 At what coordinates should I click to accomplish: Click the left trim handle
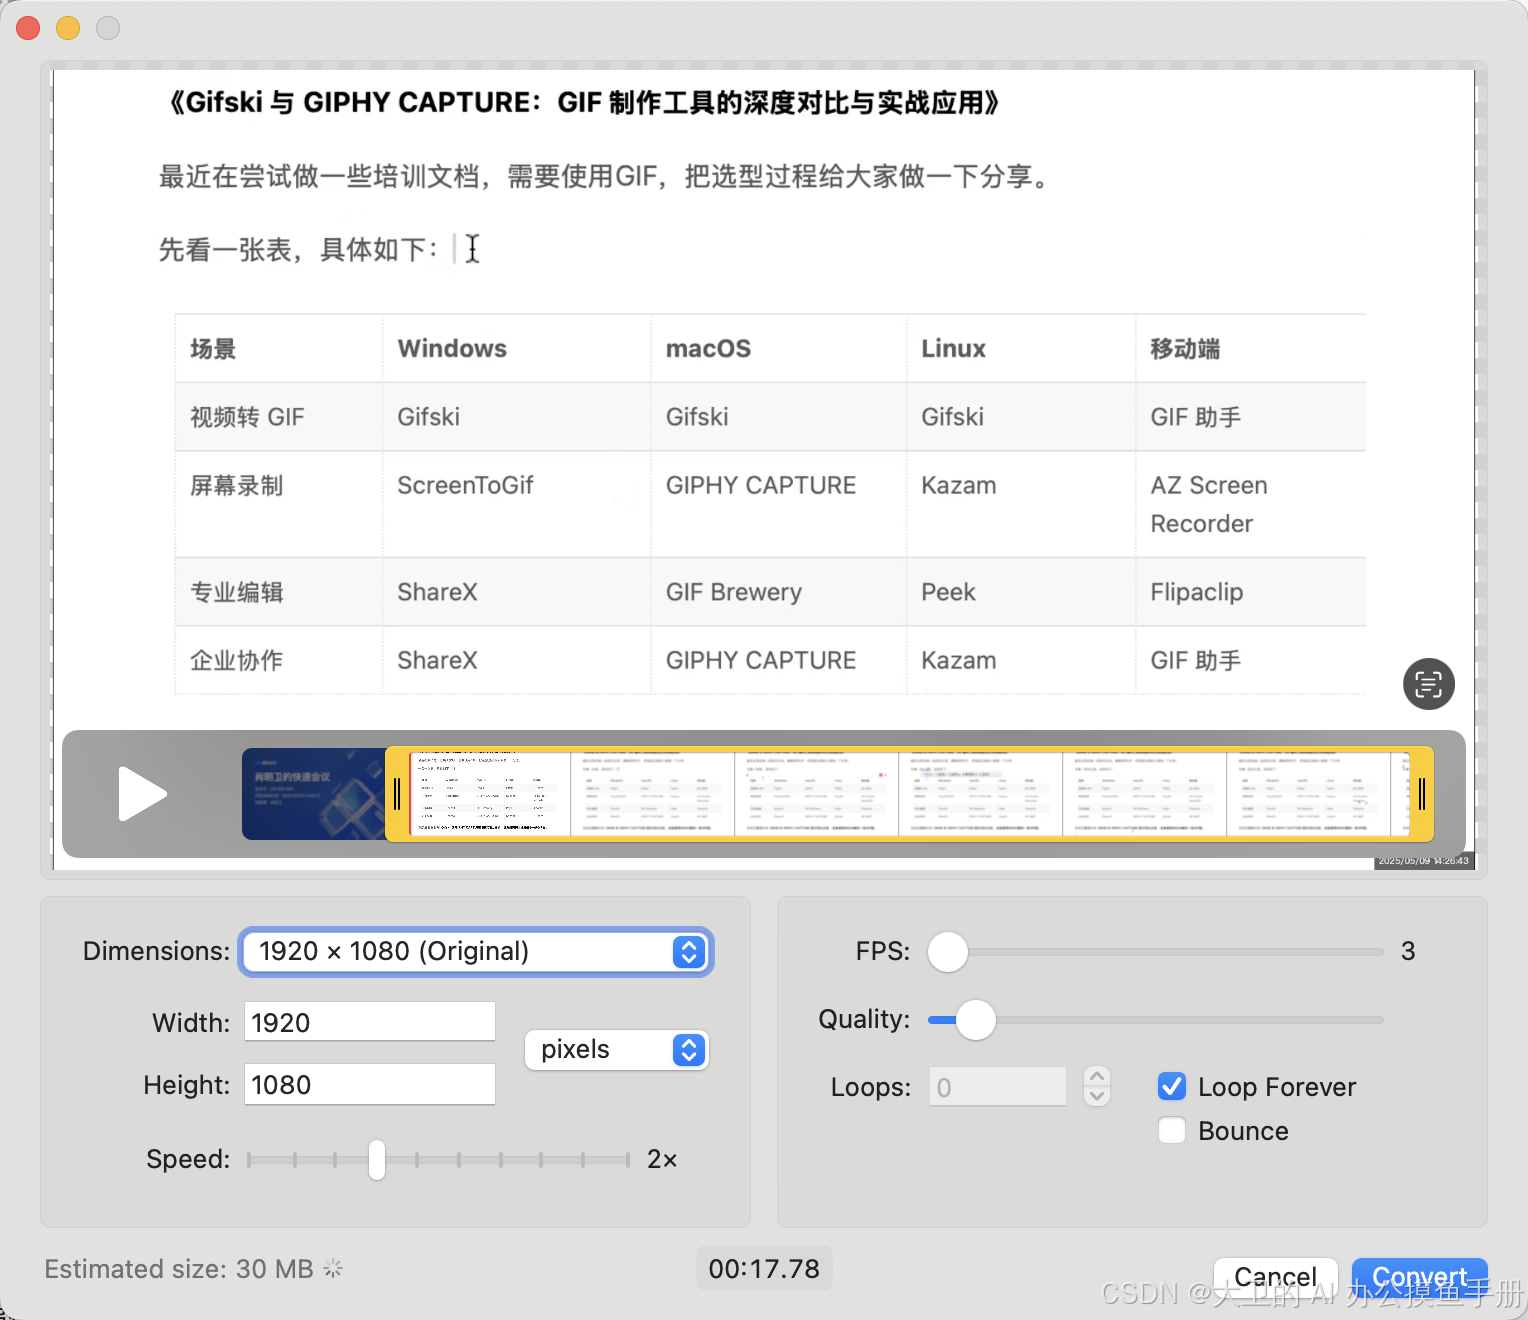[x=397, y=794]
